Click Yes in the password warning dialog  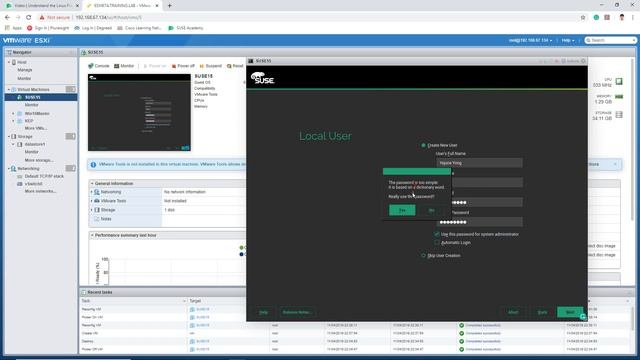[x=402, y=210]
